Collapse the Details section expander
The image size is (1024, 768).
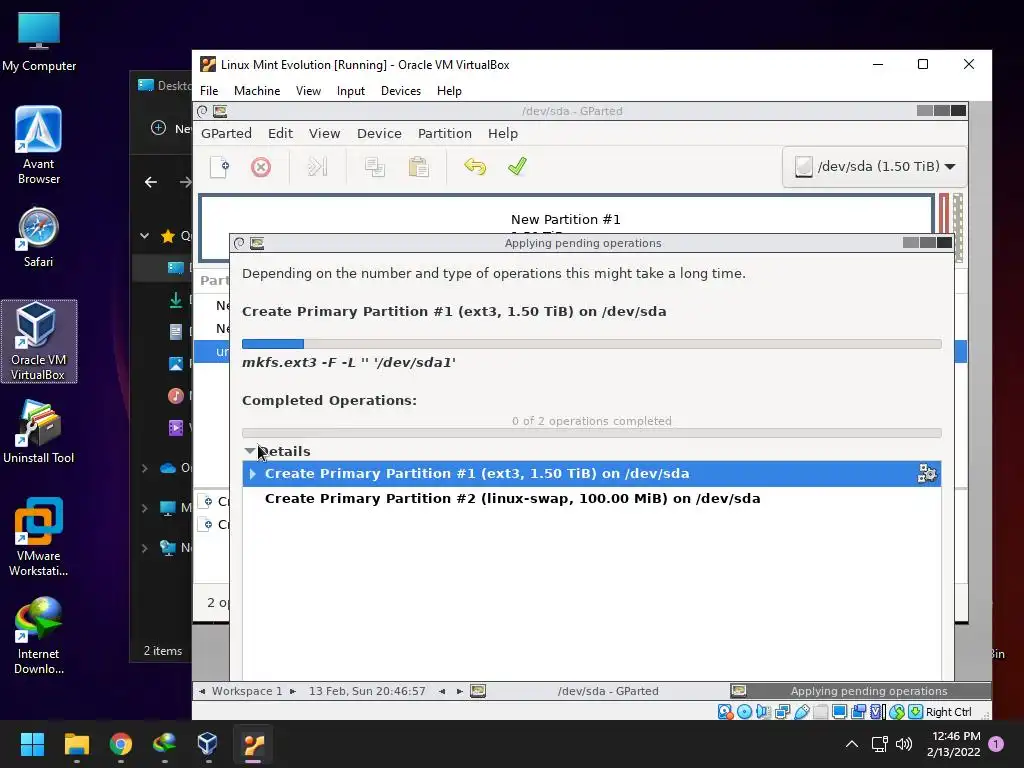(x=249, y=451)
